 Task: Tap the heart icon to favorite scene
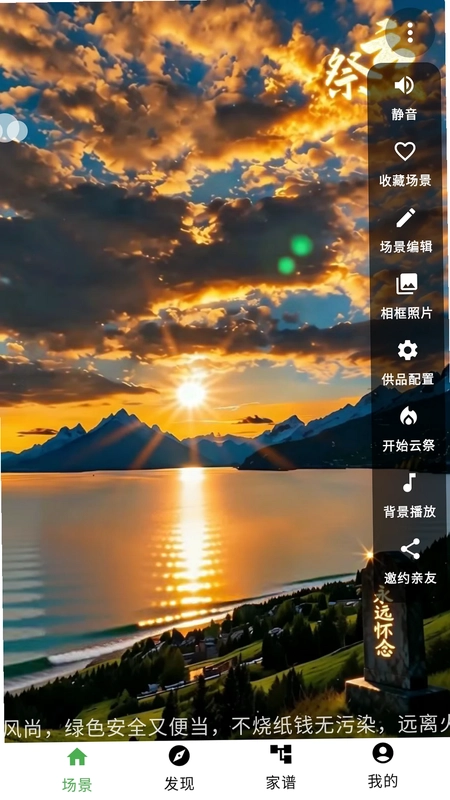tap(405, 152)
